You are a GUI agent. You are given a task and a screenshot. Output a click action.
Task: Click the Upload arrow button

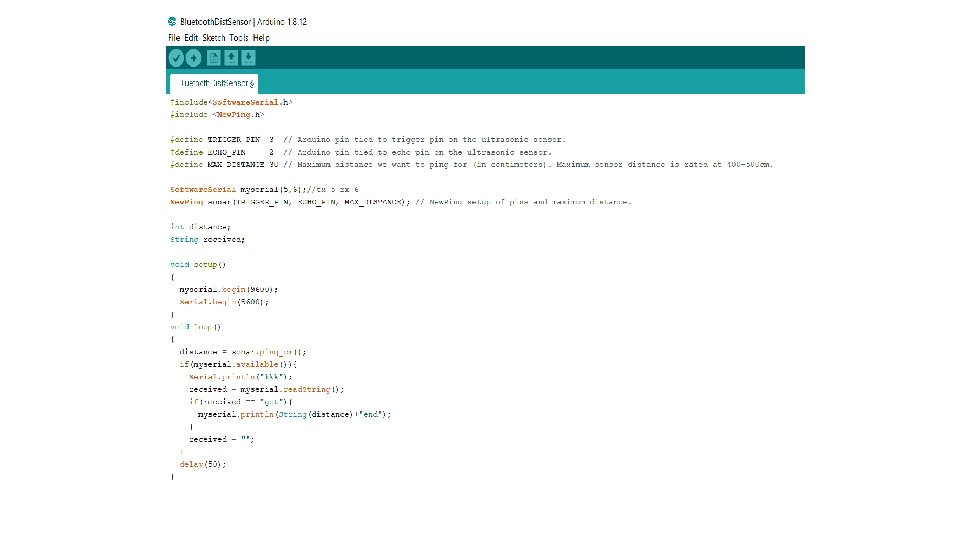193,58
